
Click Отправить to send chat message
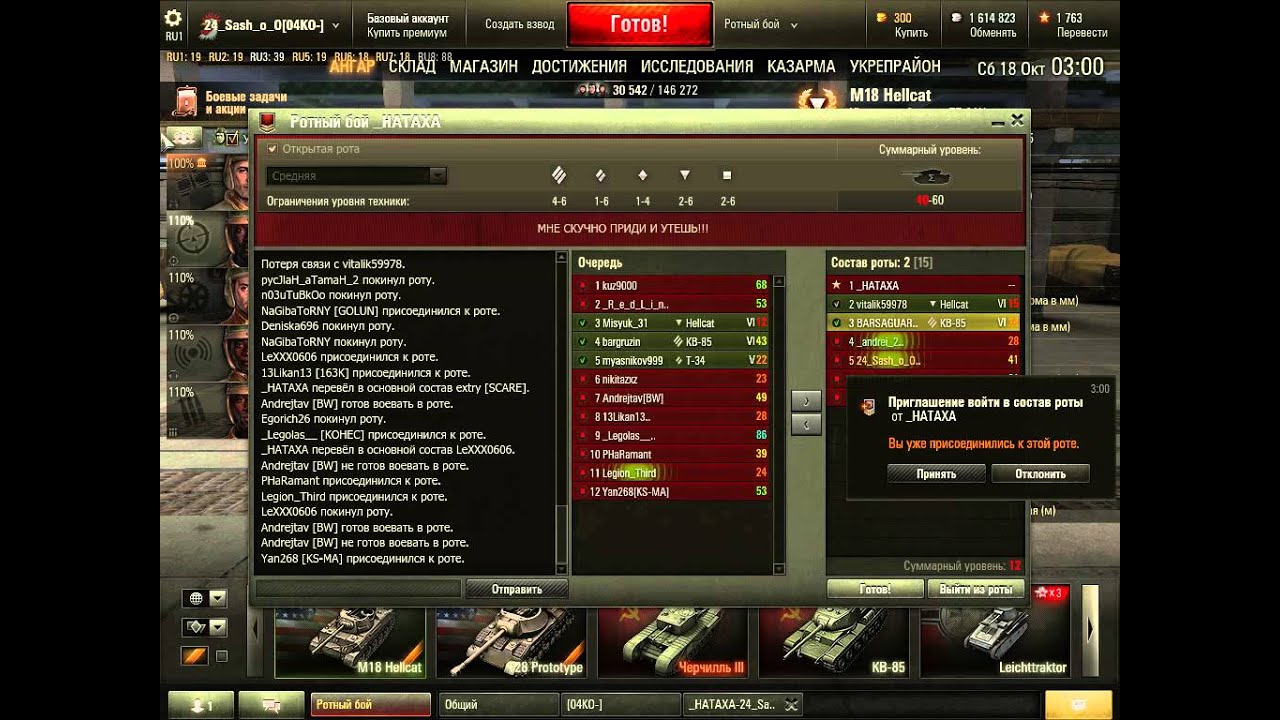pos(517,589)
